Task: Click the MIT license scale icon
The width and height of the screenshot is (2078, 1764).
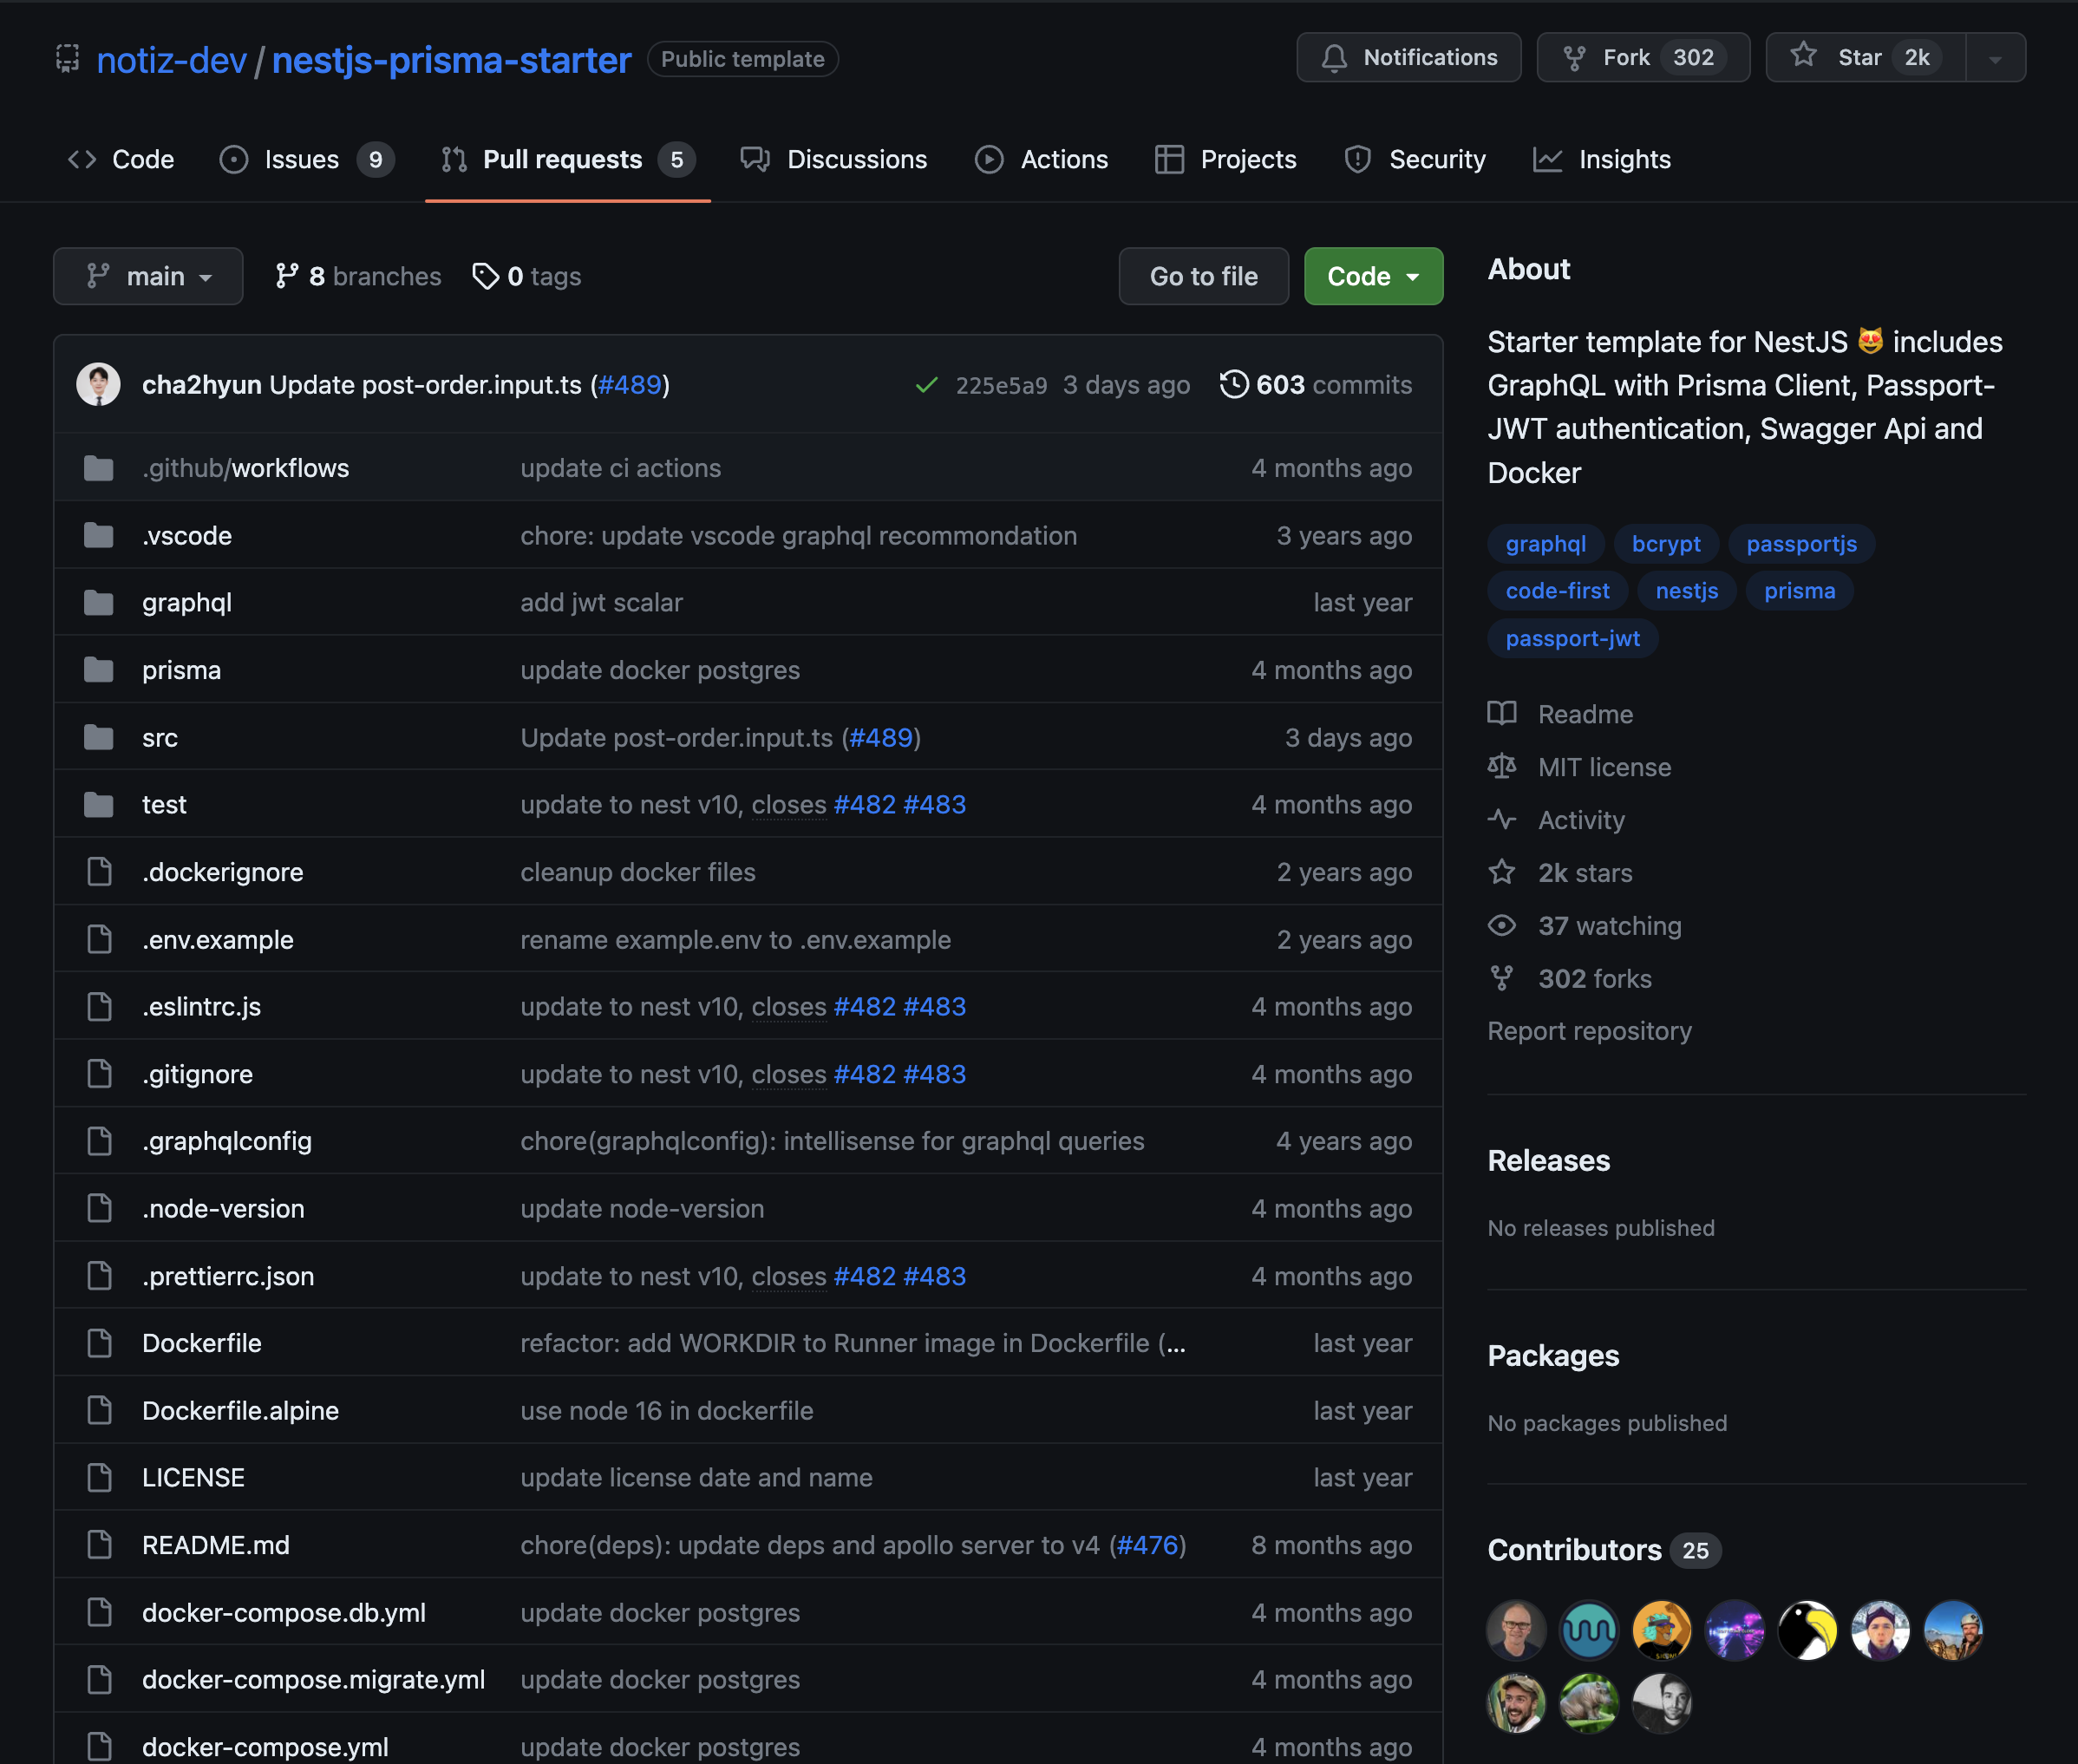Action: pyautogui.click(x=1501, y=767)
